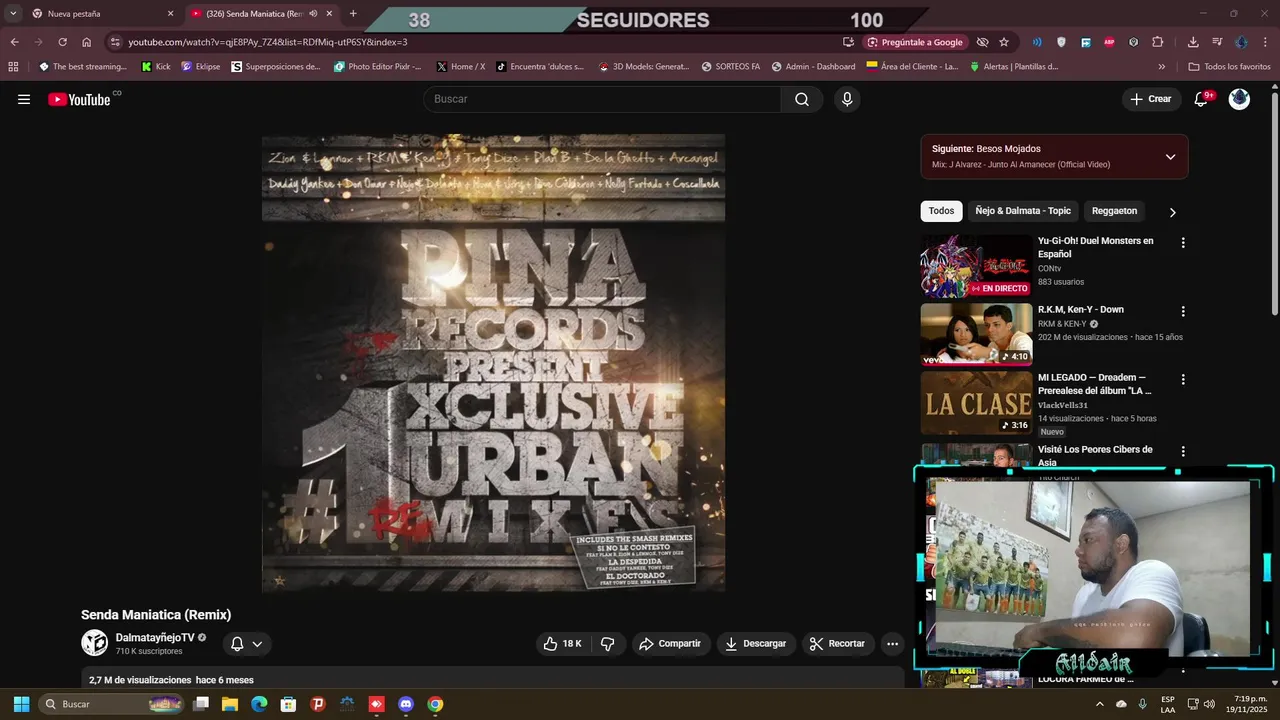
Task: Open the Windows Start menu
Action: (21, 704)
